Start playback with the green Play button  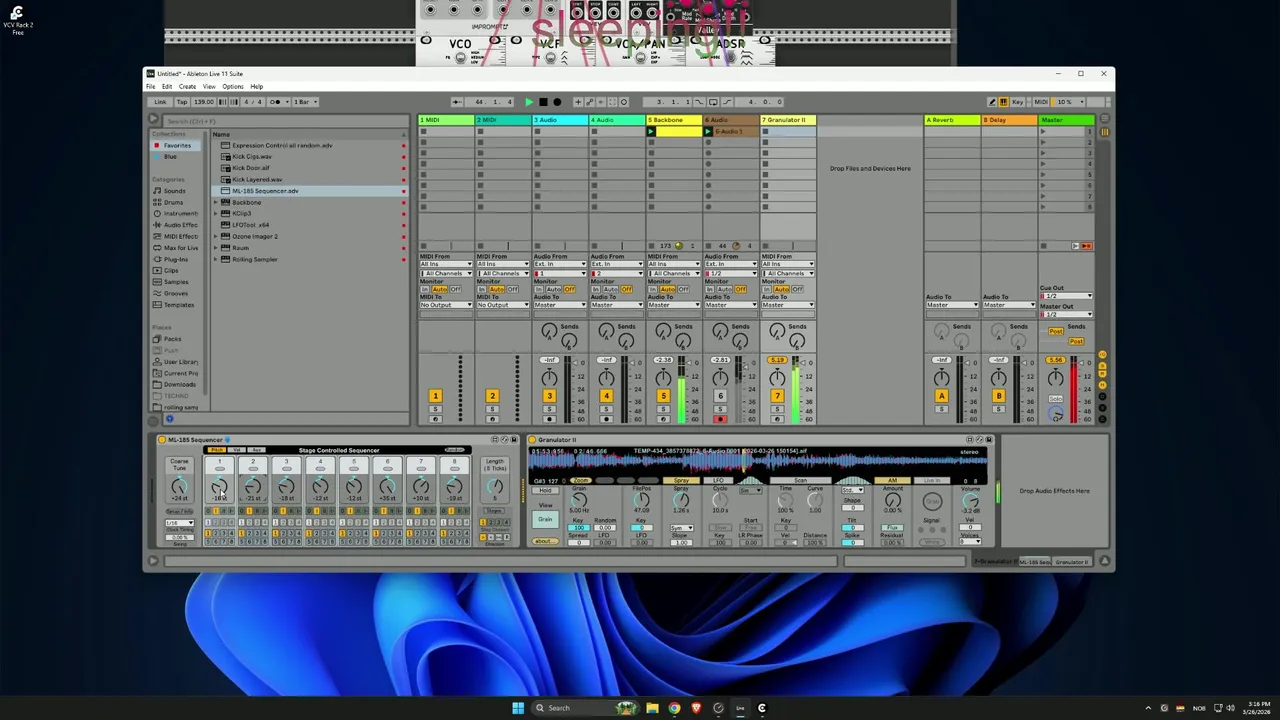pos(529,102)
